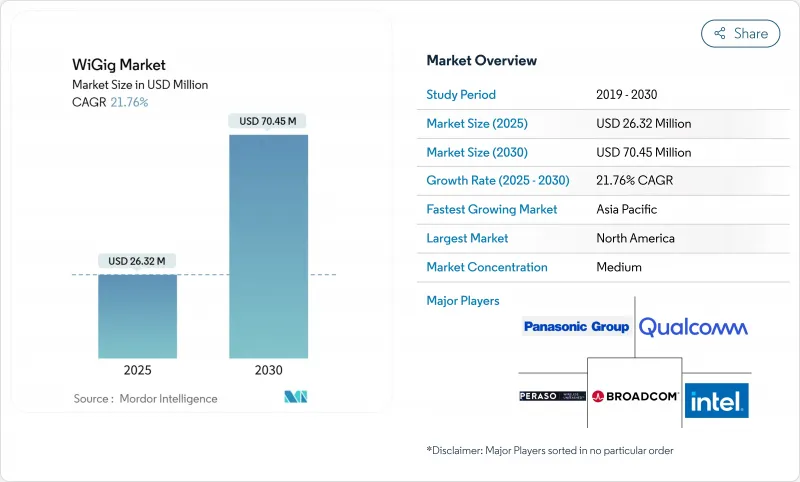Click the Market Overview heading
Screen dimensions: 800x482
tap(481, 60)
